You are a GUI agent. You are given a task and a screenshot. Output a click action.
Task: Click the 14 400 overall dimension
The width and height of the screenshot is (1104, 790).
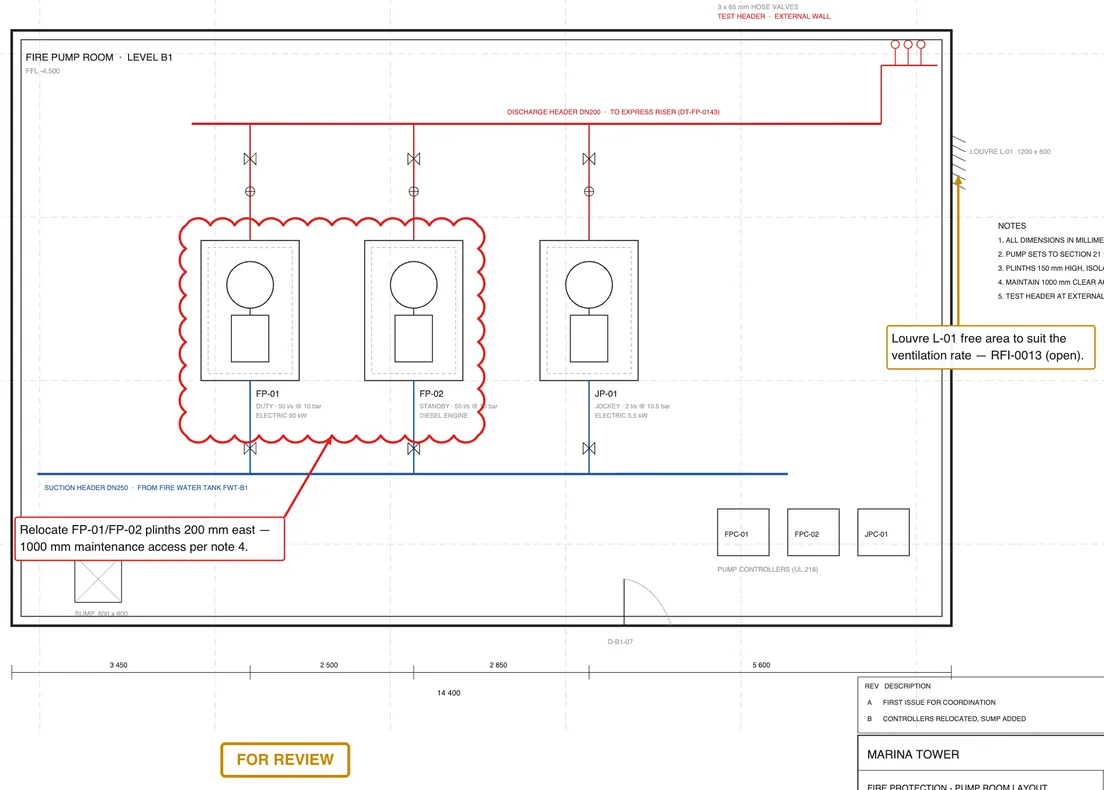pos(448,694)
